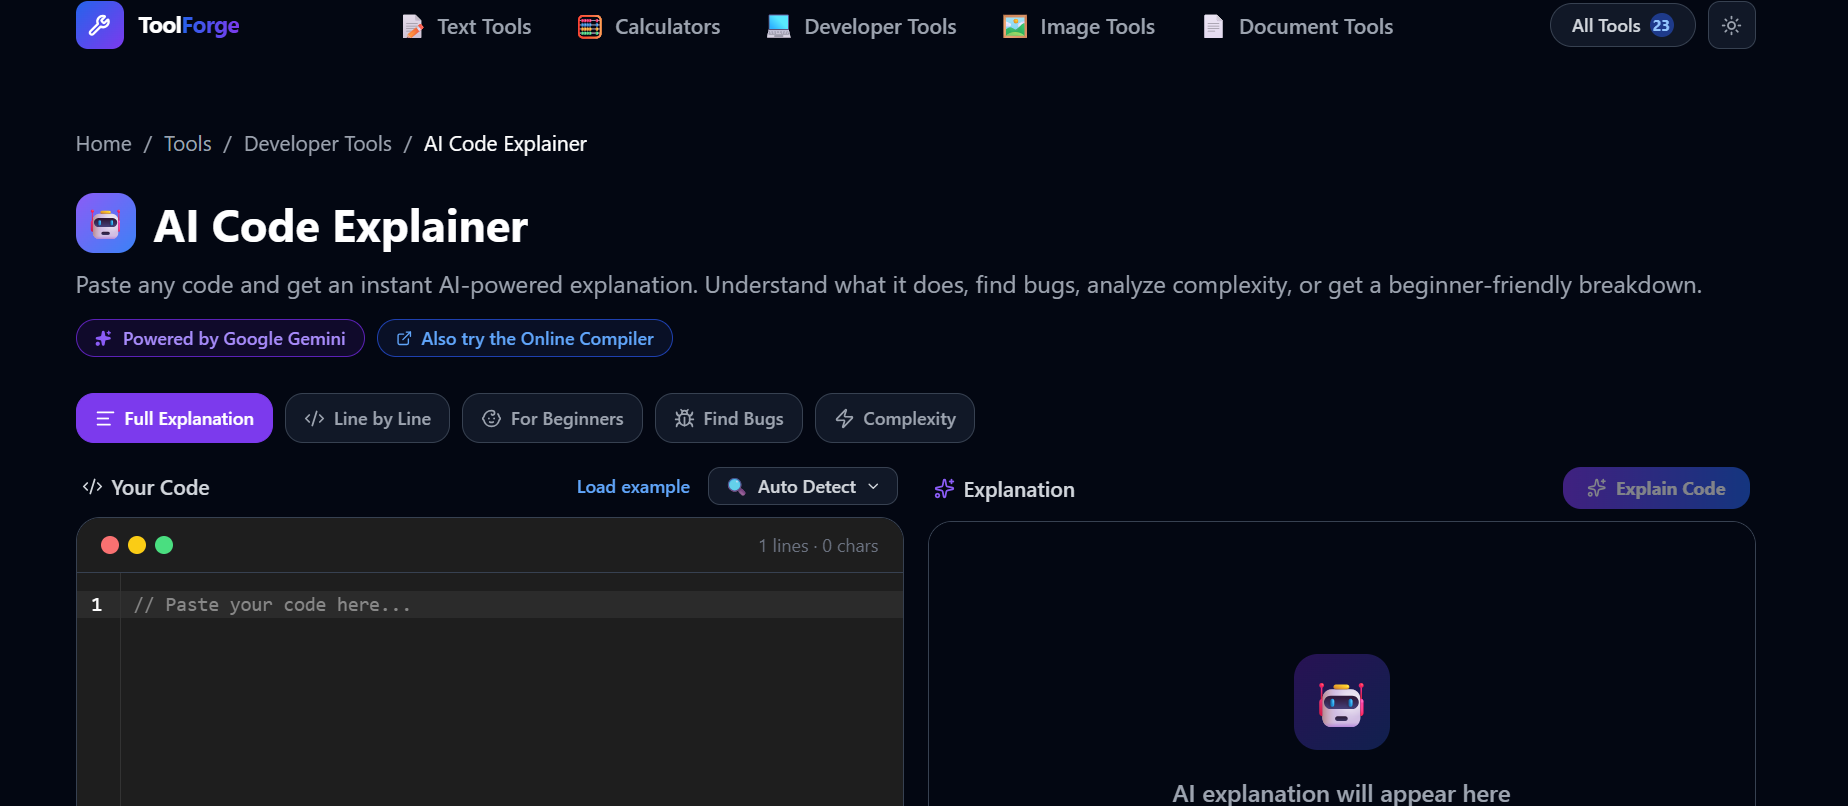The height and width of the screenshot is (806, 1848).
Task: Select the Complexity mode
Action: tap(895, 418)
